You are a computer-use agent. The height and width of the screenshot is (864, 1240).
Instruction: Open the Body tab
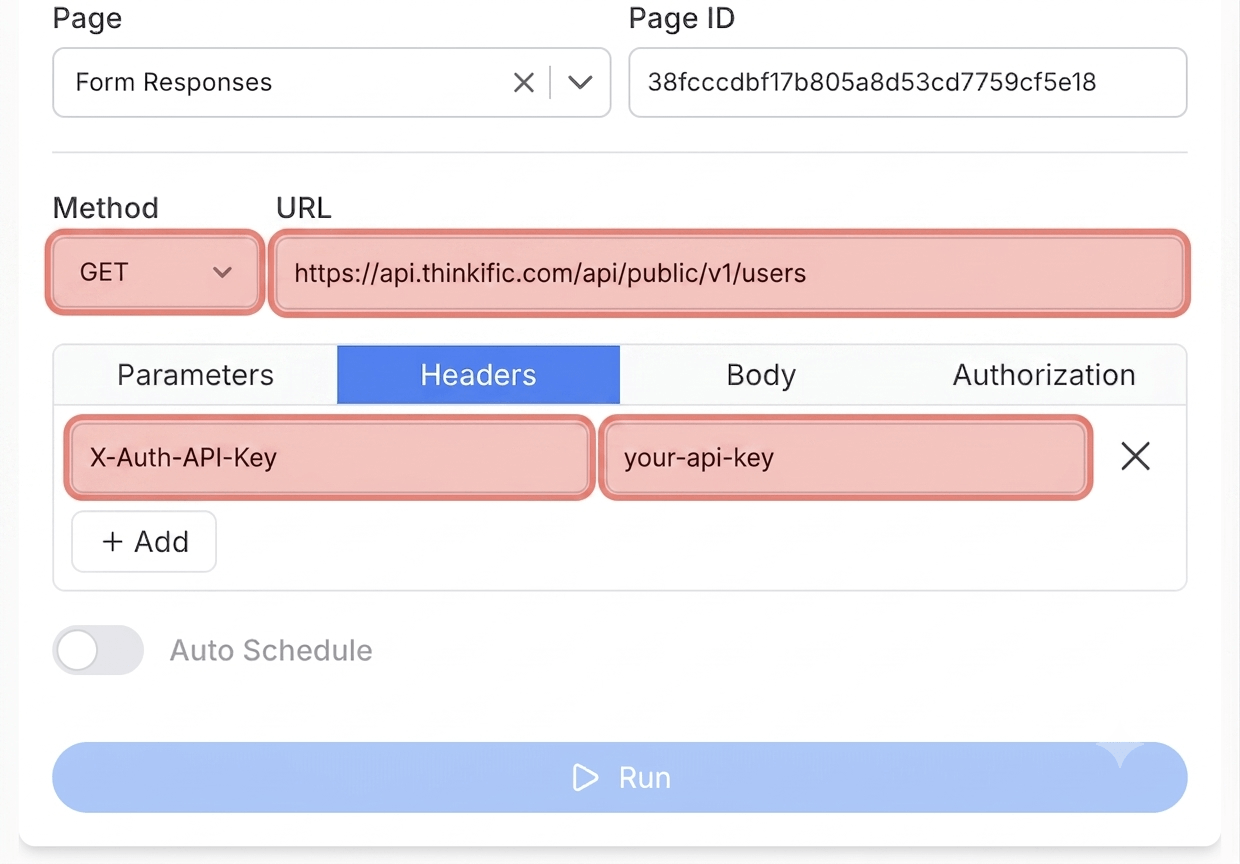(x=761, y=375)
